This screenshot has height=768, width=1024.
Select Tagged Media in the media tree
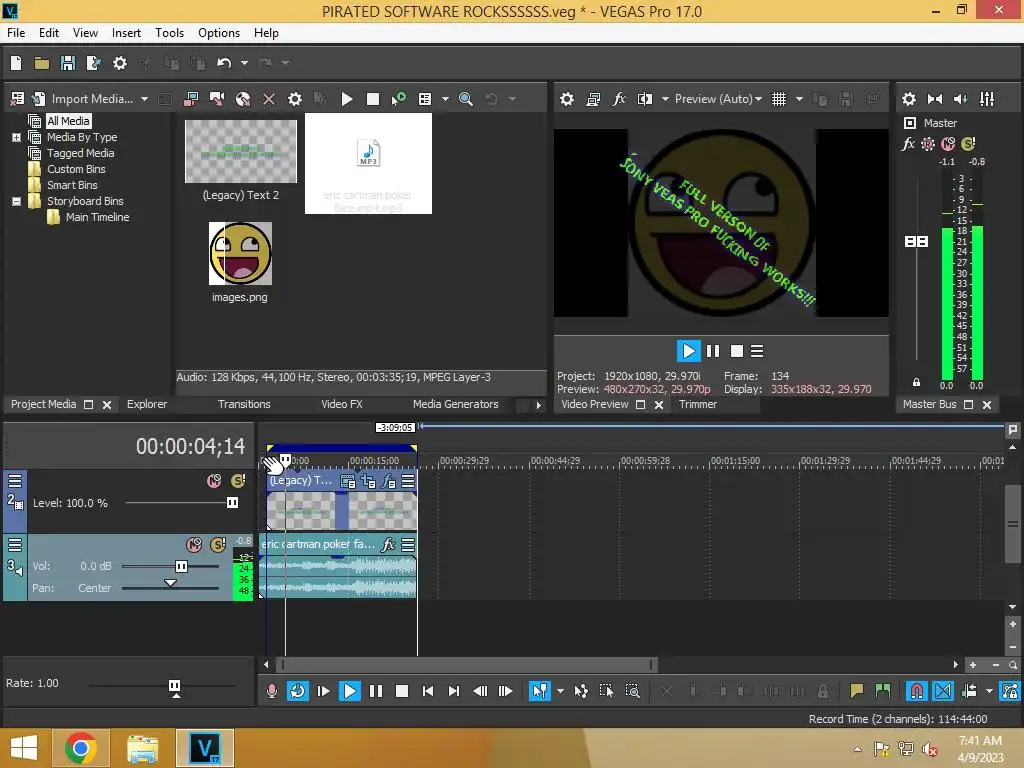[x=80, y=153]
